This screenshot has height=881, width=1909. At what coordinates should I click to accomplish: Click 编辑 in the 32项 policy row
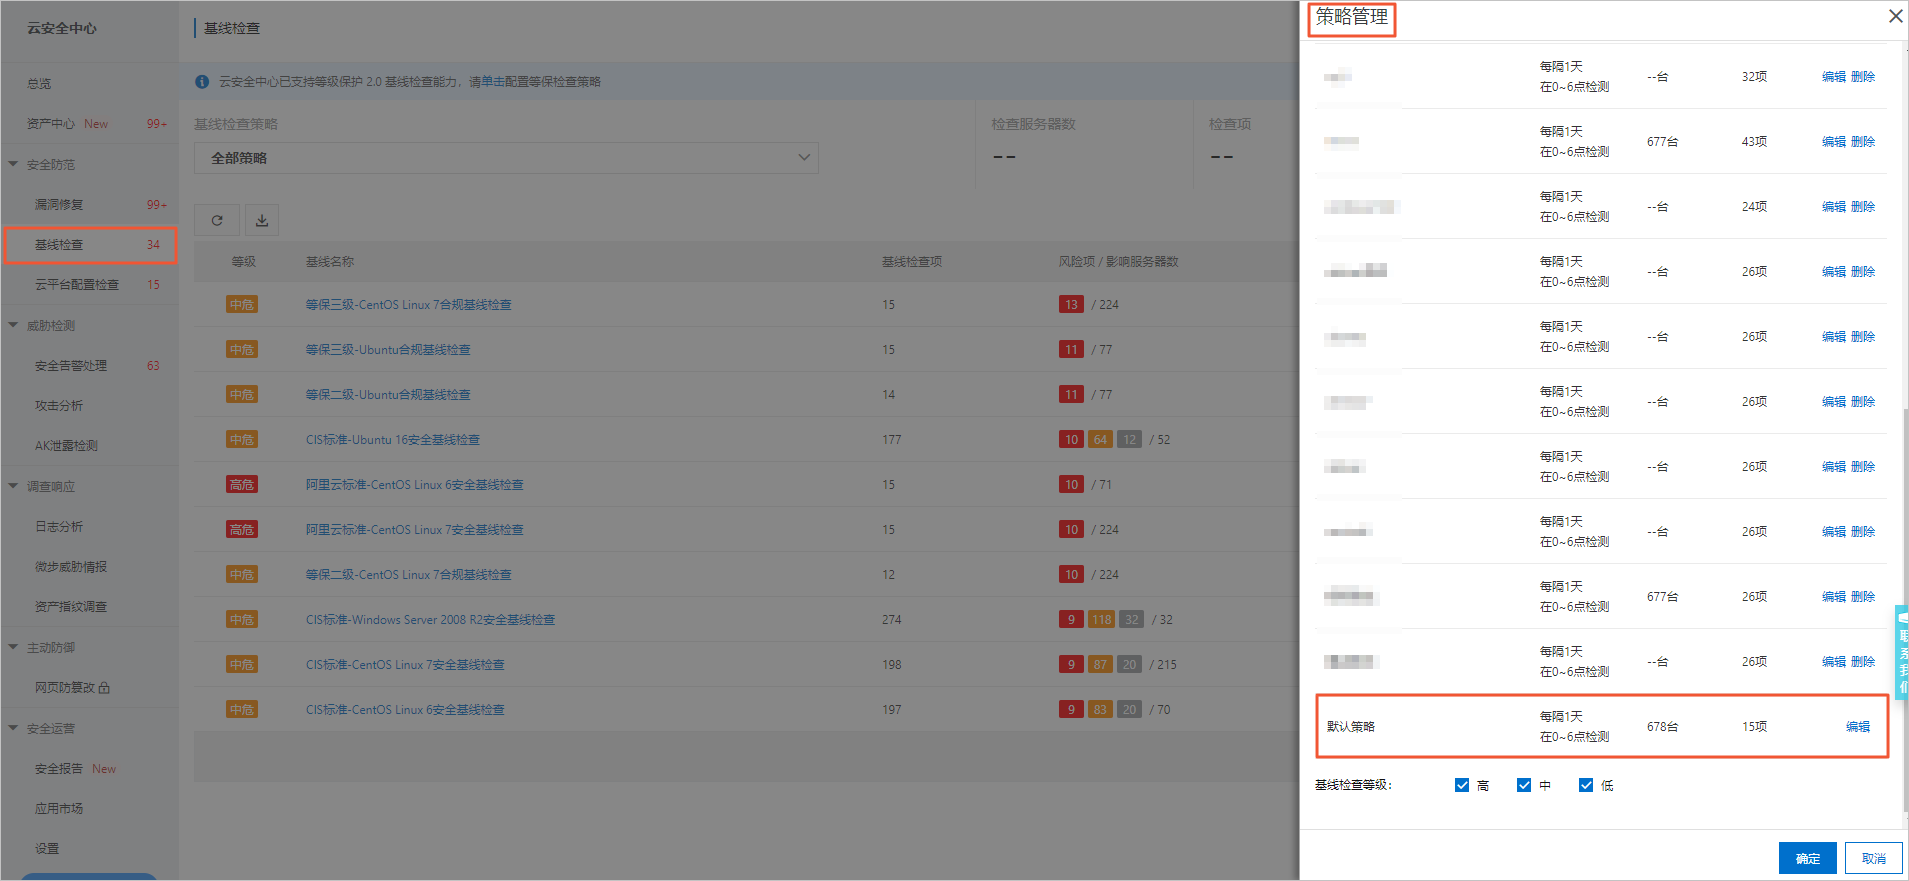[1834, 77]
